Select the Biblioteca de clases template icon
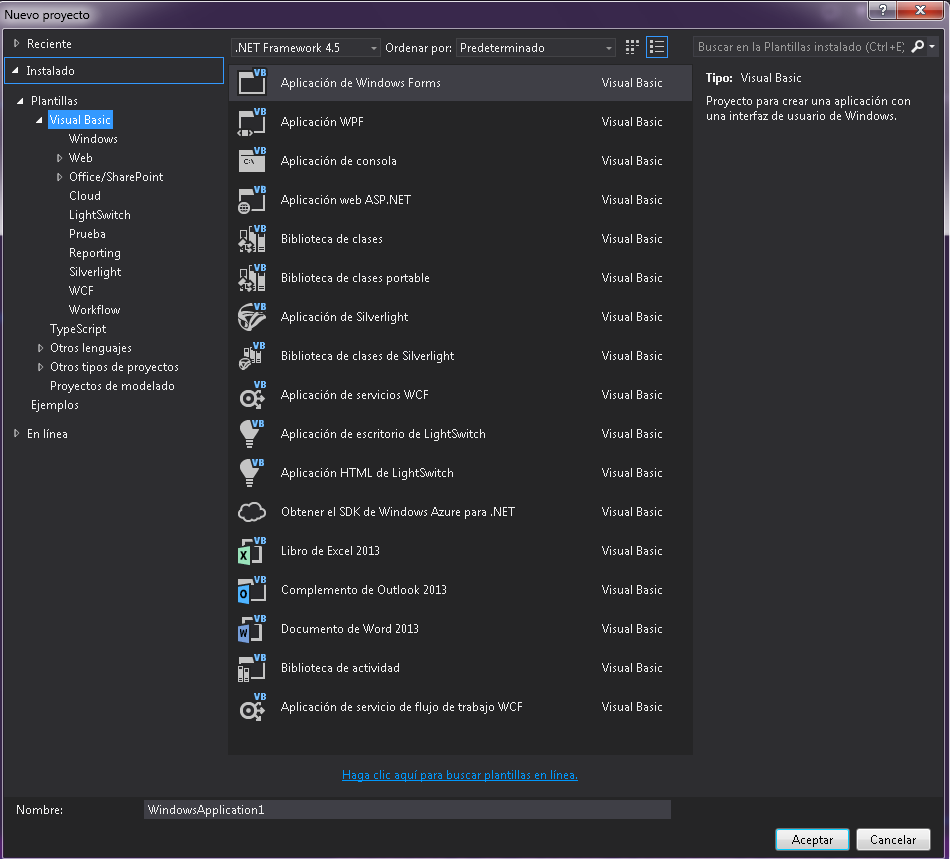Screen dimensions: 950x859 tap(251, 239)
